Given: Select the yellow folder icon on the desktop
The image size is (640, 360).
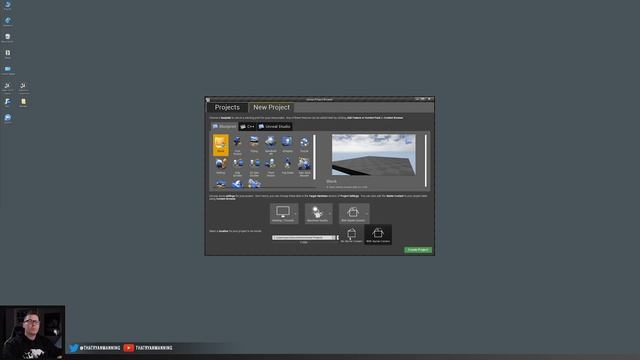Looking at the screenshot, I should 23,102.
